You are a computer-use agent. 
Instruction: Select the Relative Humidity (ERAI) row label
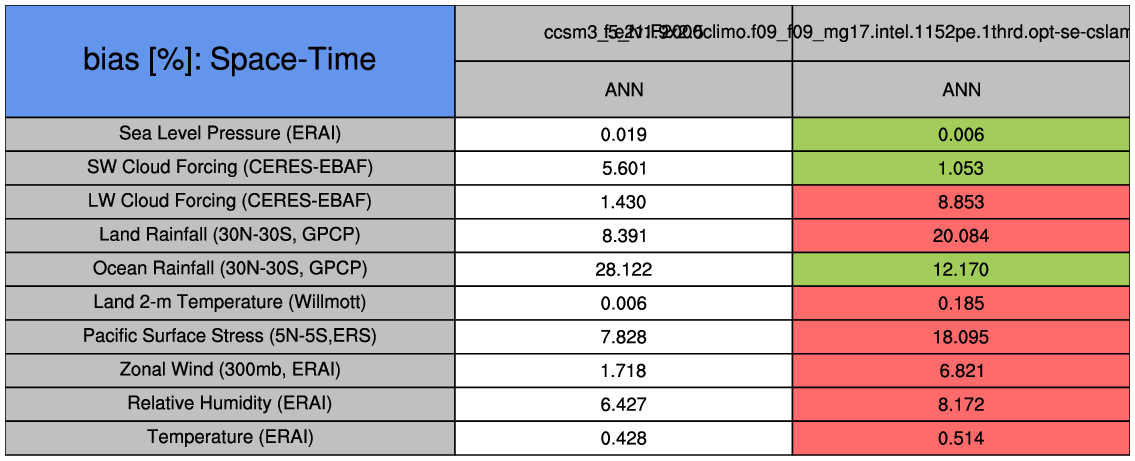coord(230,404)
